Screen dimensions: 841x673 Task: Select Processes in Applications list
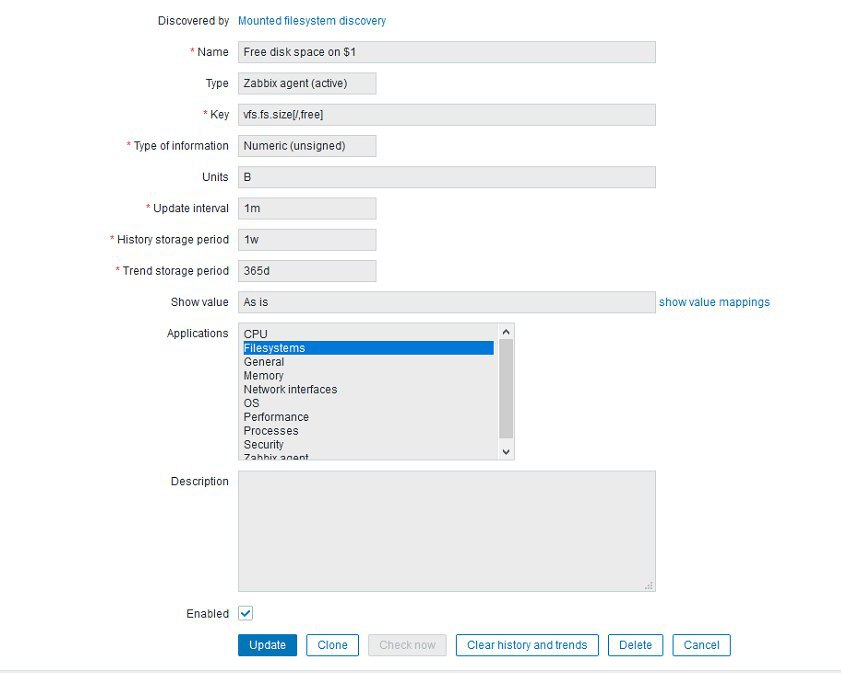[368, 431]
